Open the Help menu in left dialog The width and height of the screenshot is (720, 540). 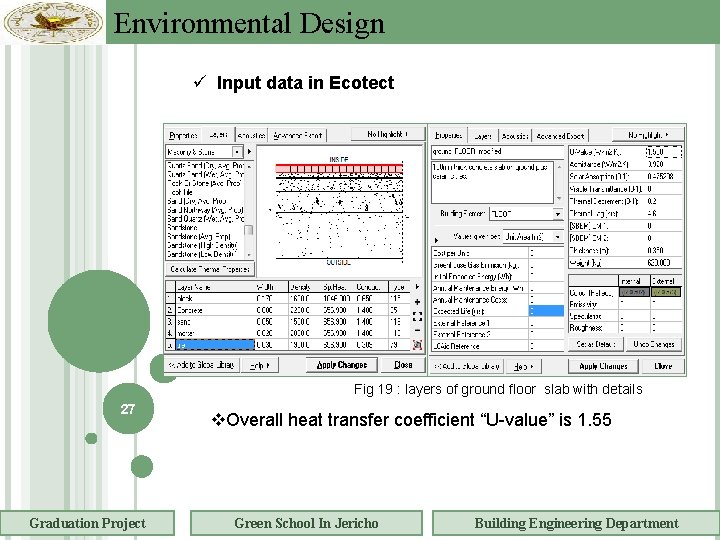260,366
